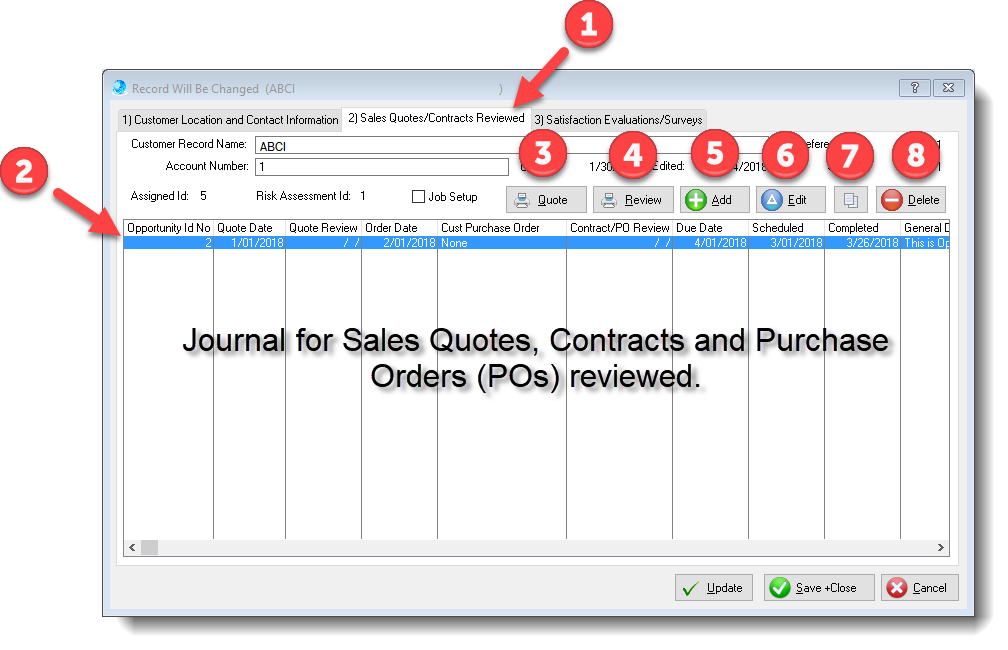The height and width of the screenshot is (650, 1008).
Task: Click the Quote Date column header
Action: 248,227
